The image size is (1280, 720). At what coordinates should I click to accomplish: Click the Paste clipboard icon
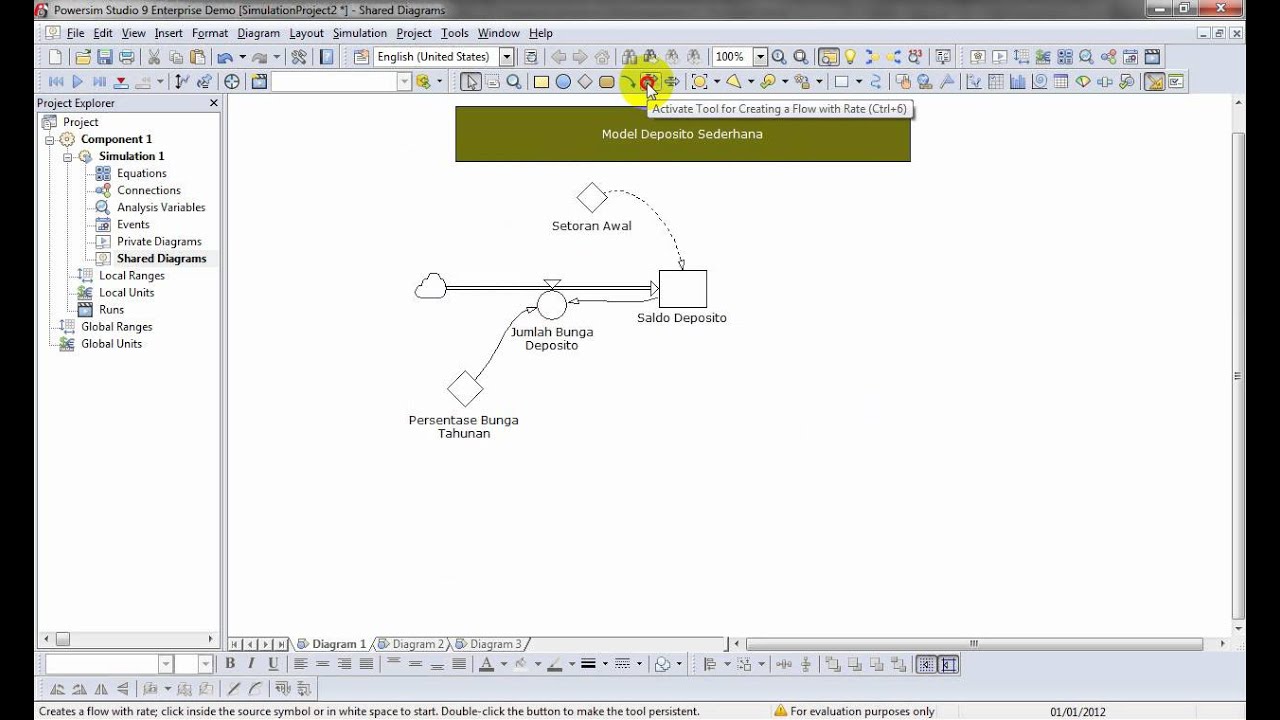click(198, 57)
